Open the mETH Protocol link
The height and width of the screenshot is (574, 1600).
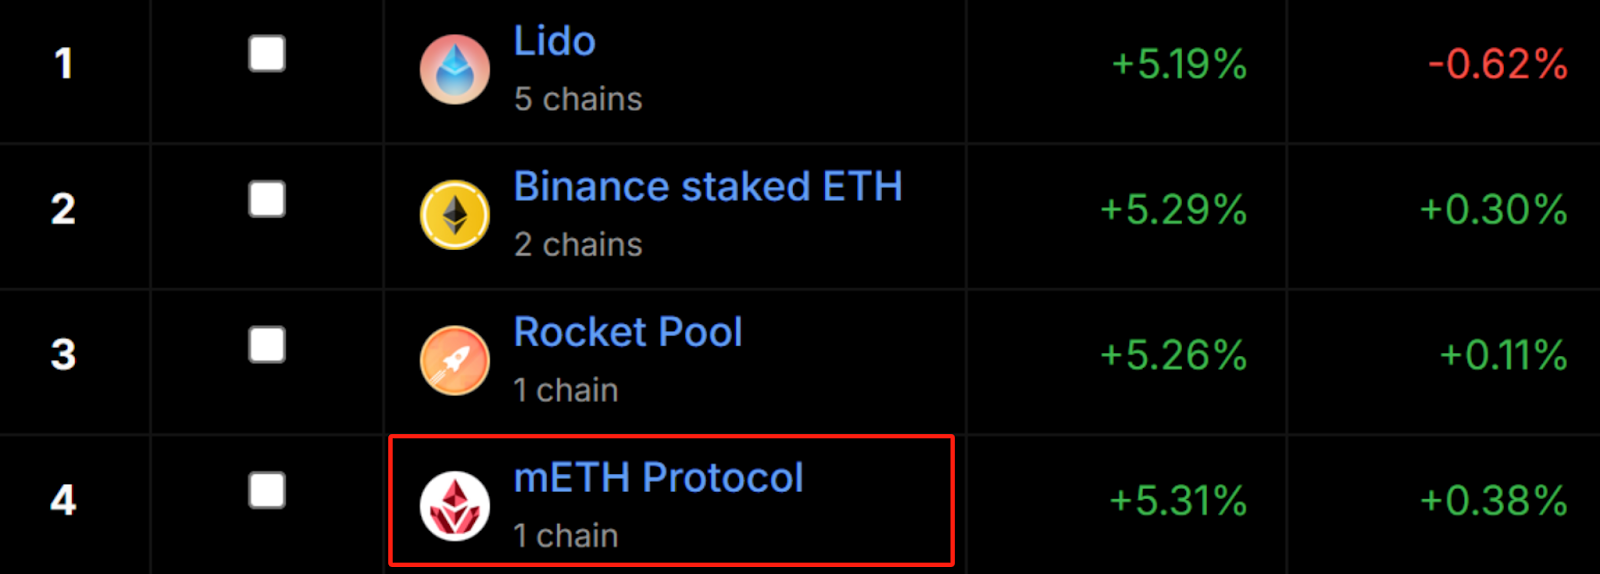[x=658, y=478]
